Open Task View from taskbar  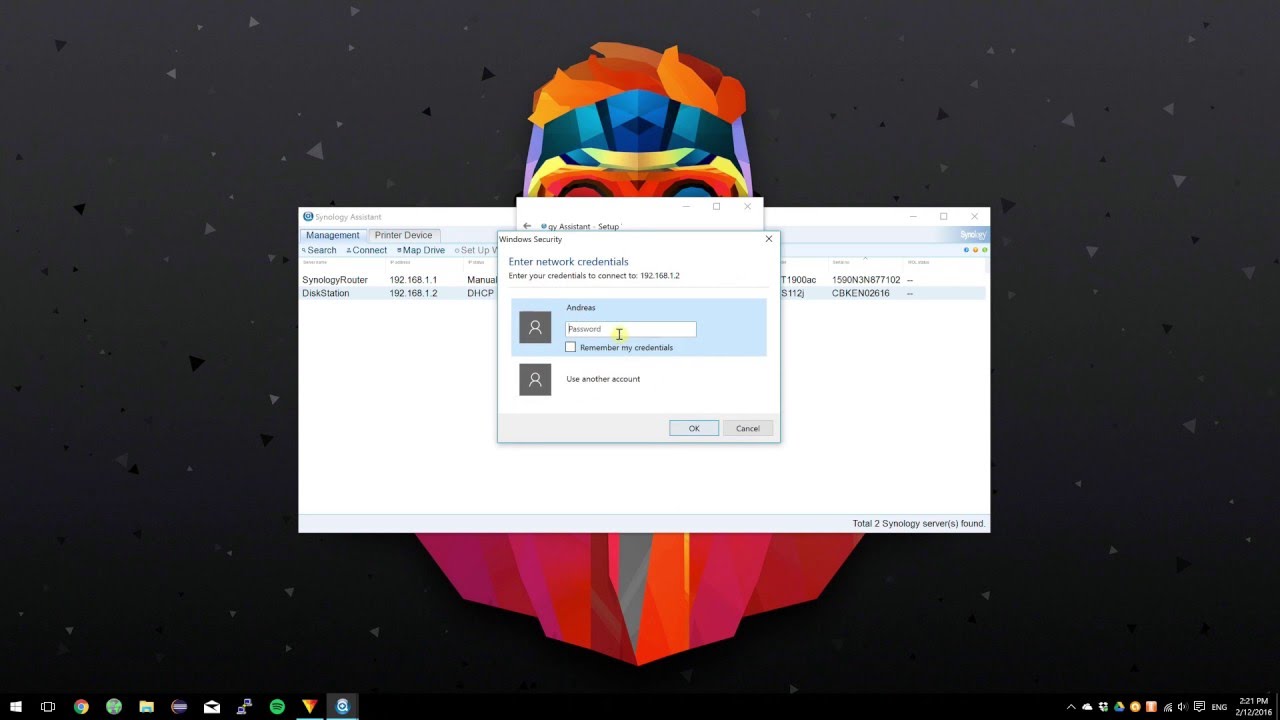click(47, 706)
